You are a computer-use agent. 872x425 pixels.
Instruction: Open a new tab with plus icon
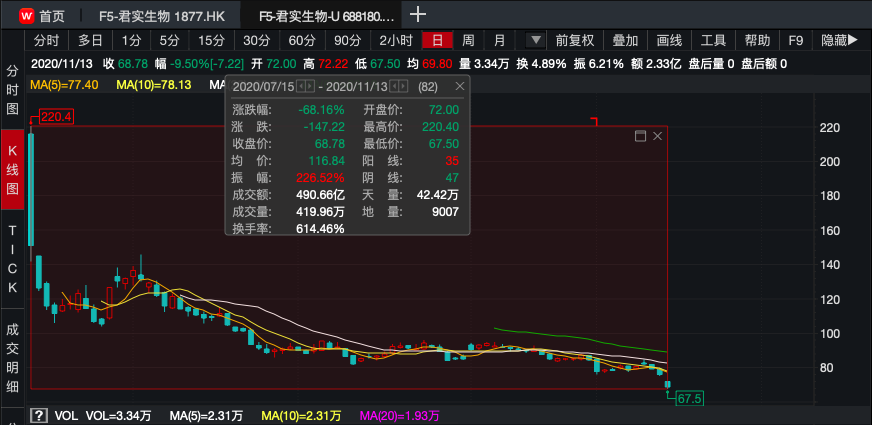[x=418, y=14]
